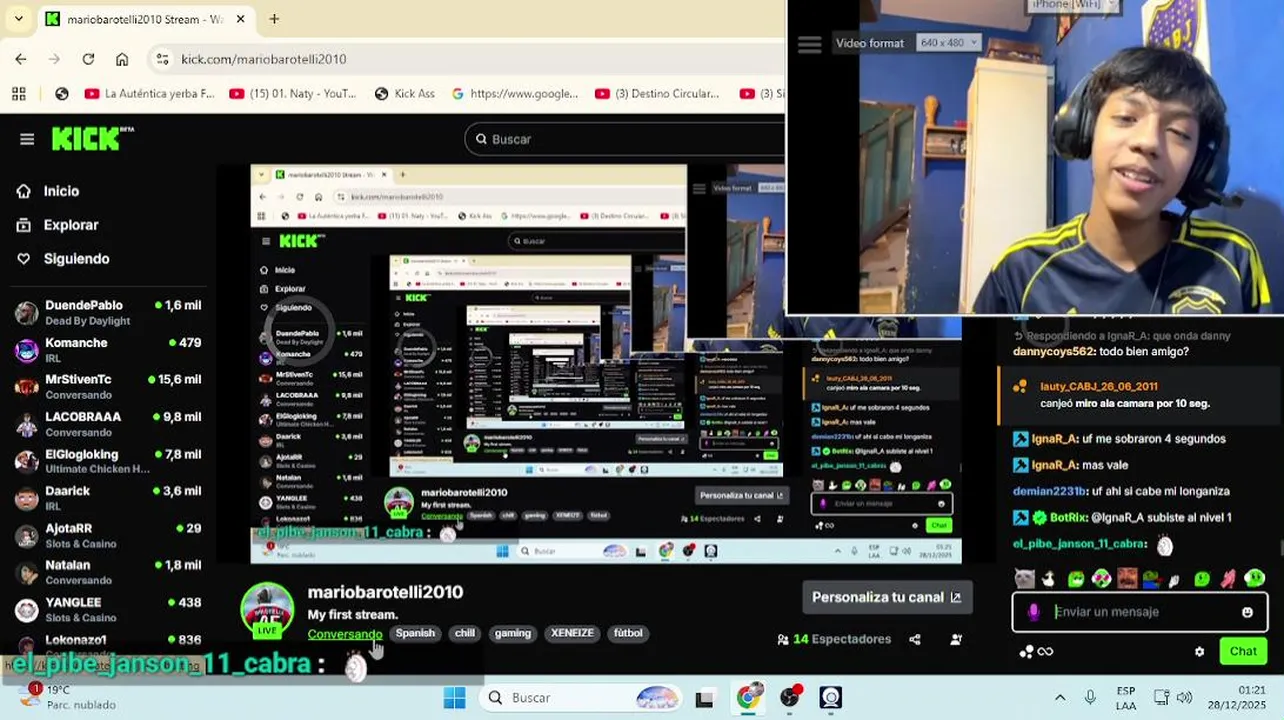Open DuendePablo channel in sidebar
Viewport: 1284px width, 720px height.
click(108, 312)
